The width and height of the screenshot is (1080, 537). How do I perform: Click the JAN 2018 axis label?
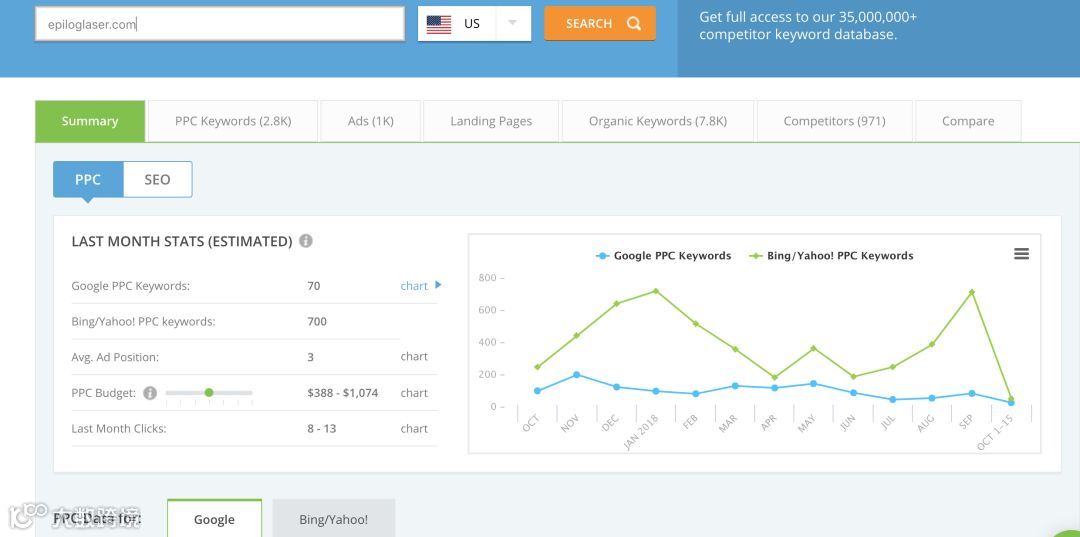[x=641, y=433]
